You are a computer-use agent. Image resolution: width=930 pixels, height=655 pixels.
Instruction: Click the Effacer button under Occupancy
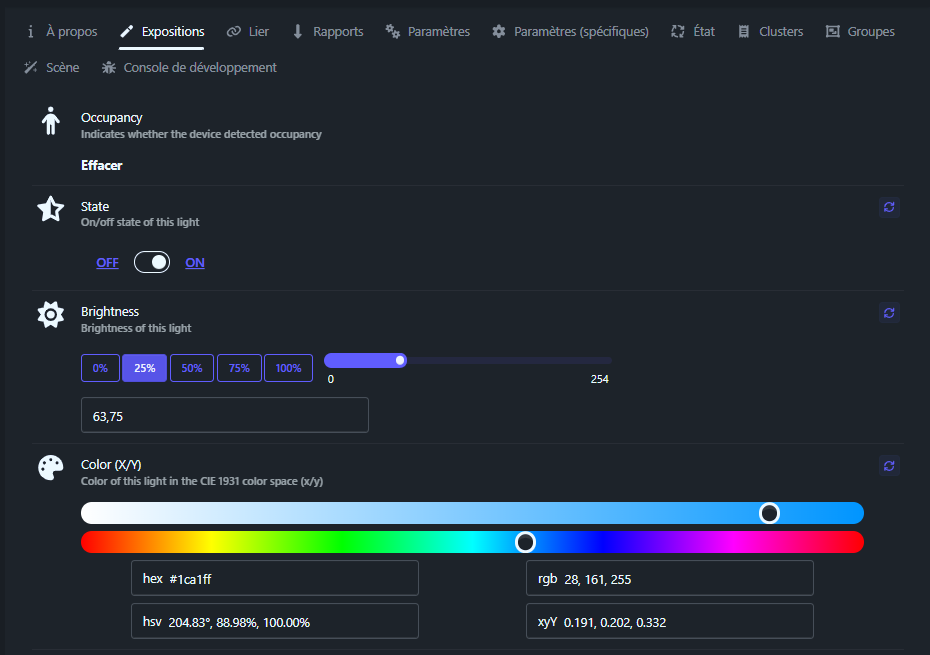pos(101,165)
